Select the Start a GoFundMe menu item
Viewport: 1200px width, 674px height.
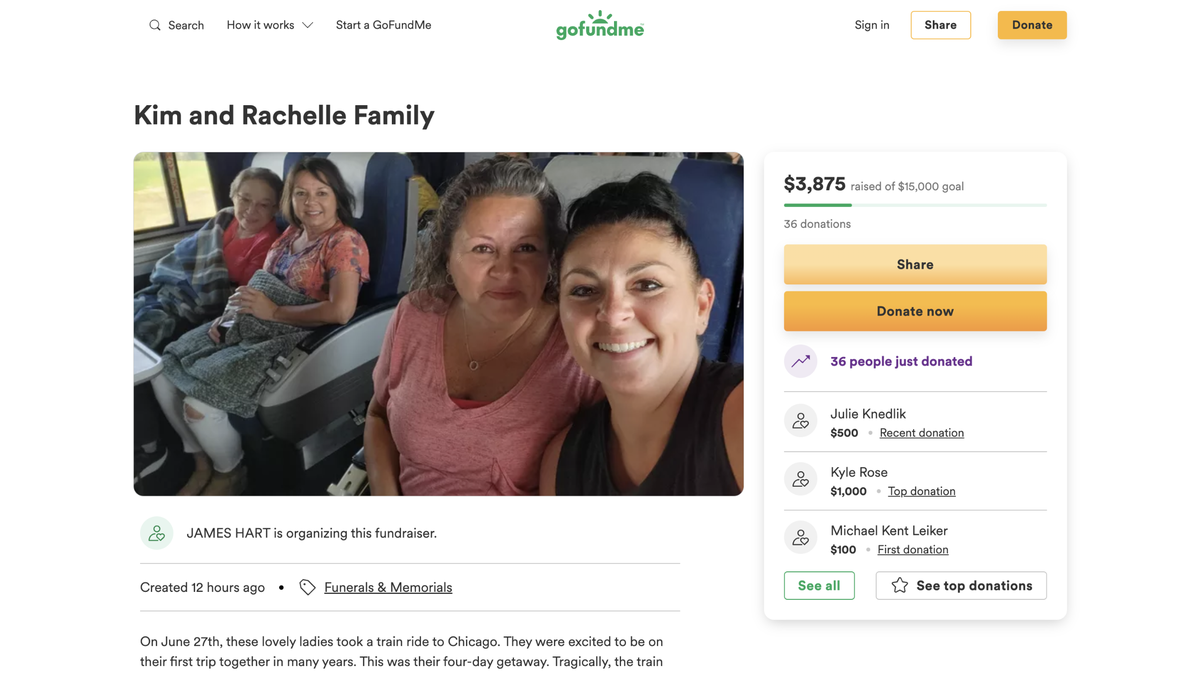[383, 24]
